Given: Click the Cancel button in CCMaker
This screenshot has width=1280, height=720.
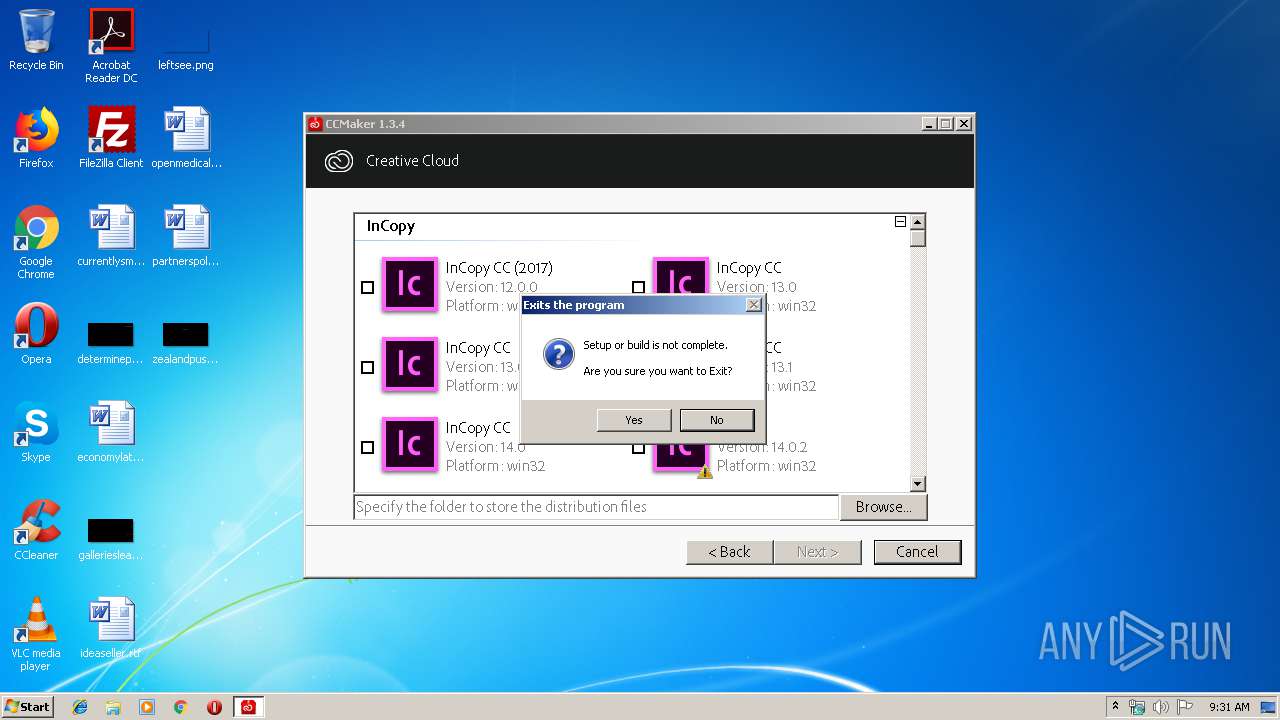Looking at the screenshot, I should tap(917, 552).
